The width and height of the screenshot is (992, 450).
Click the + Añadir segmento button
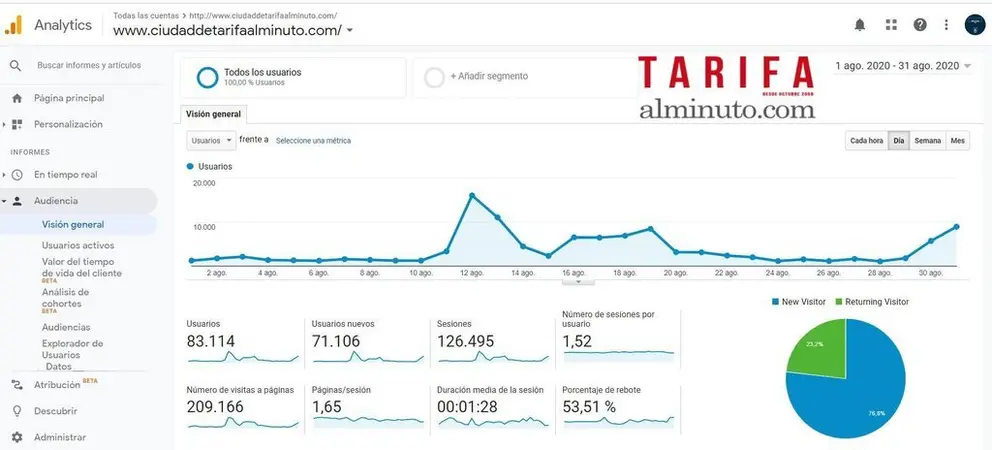pos(526,77)
